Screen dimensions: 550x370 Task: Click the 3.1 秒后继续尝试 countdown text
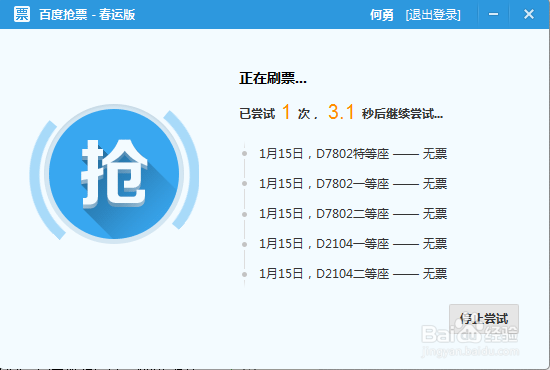pos(385,113)
